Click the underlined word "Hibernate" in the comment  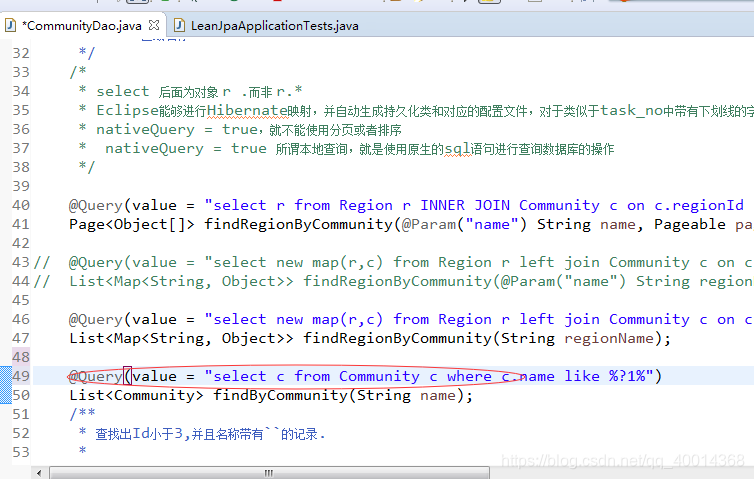tap(247, 111)
